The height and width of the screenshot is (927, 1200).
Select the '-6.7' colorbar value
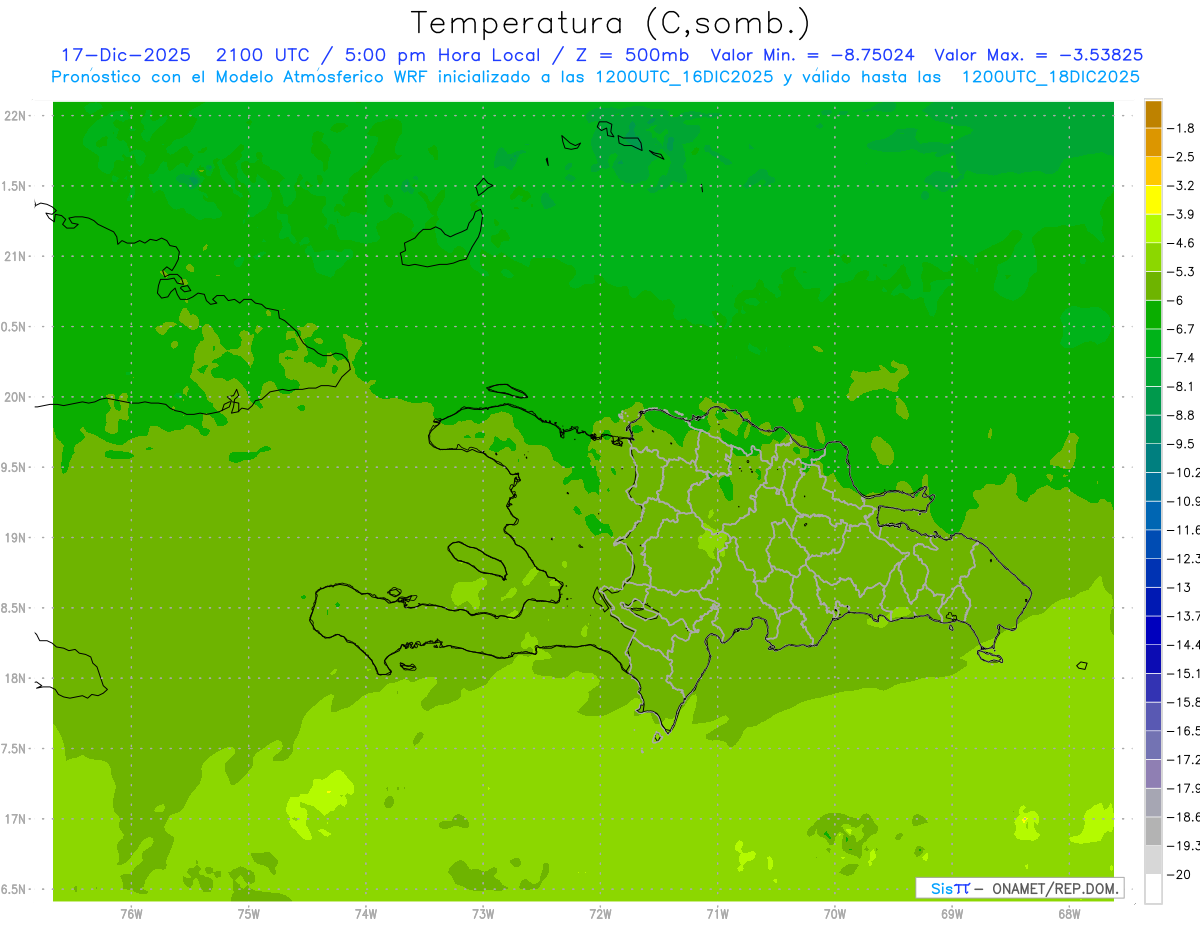(x=1181, y=329)
